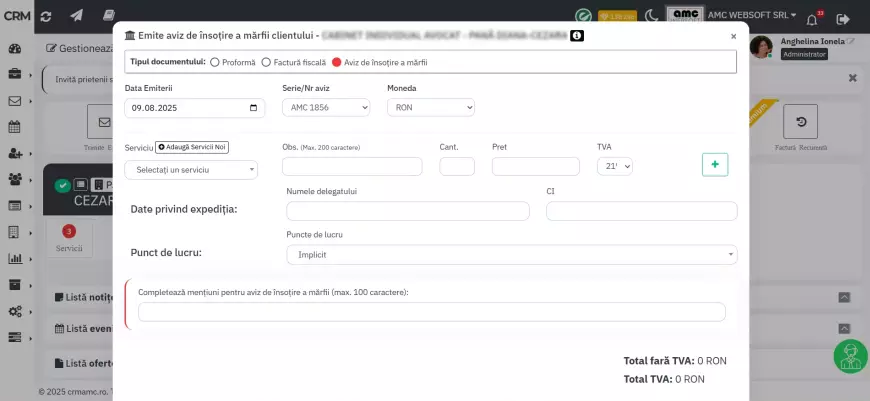Close the aviz dialog with the X

[733, 36]
